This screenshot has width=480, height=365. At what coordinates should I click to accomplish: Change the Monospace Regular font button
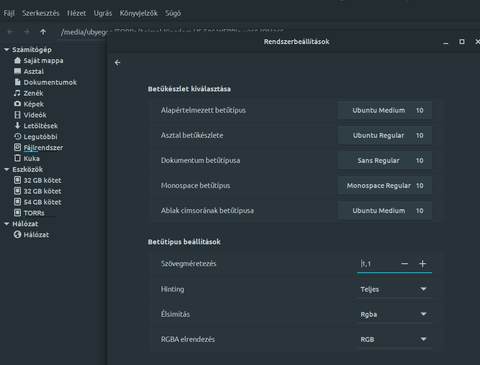(x=385, y=186)
